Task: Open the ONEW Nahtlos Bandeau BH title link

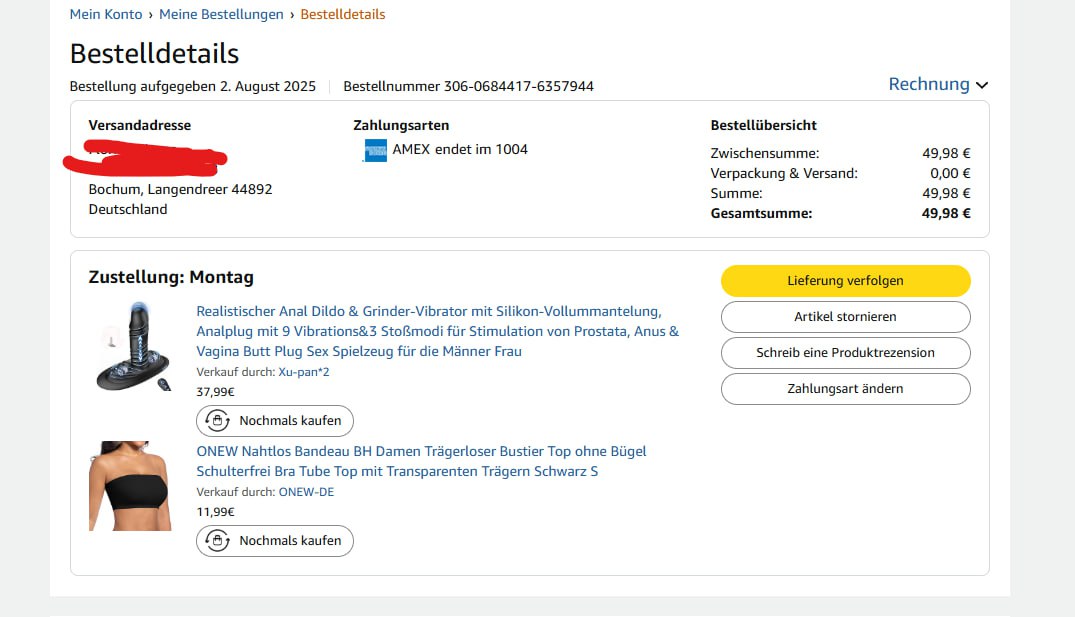Action: (x=421, y=461)
